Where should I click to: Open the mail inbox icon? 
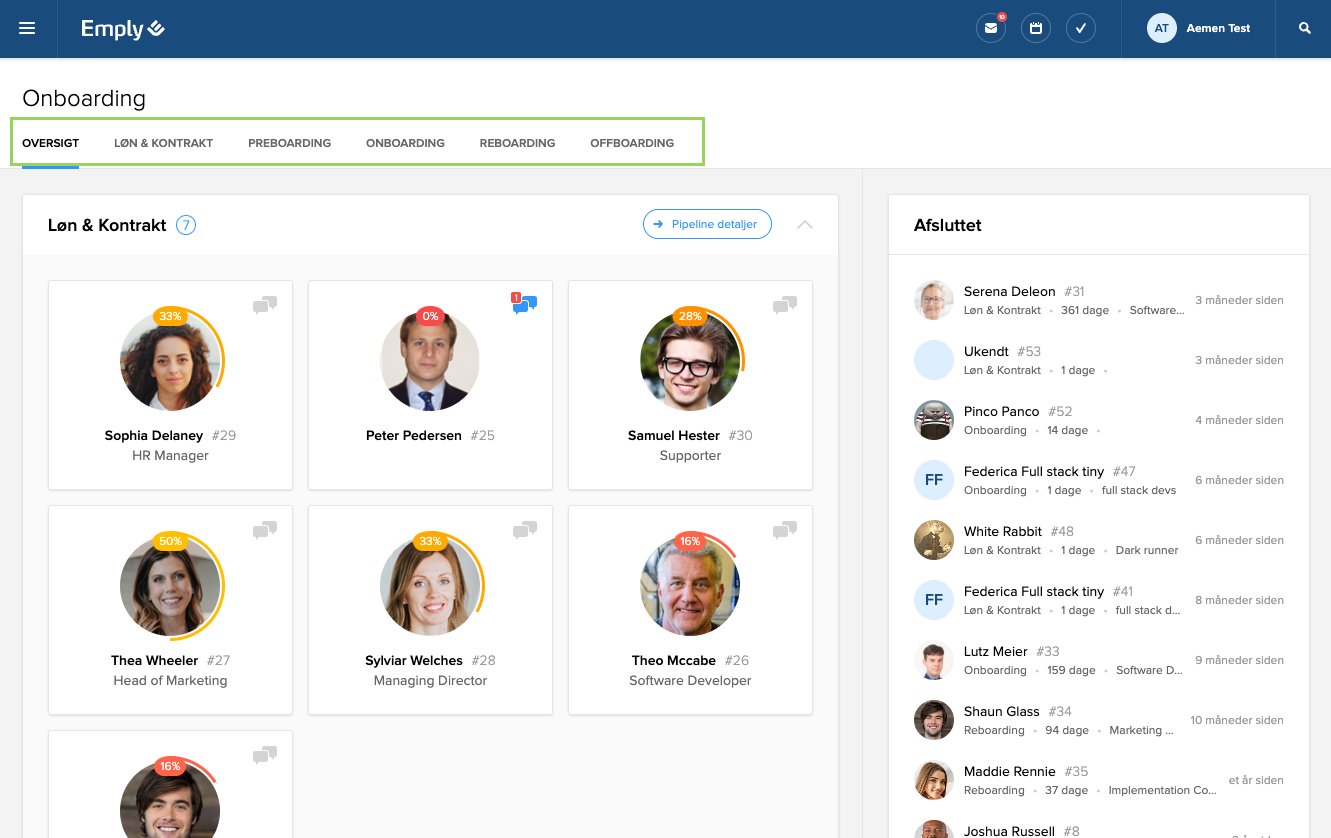[990, 28]
